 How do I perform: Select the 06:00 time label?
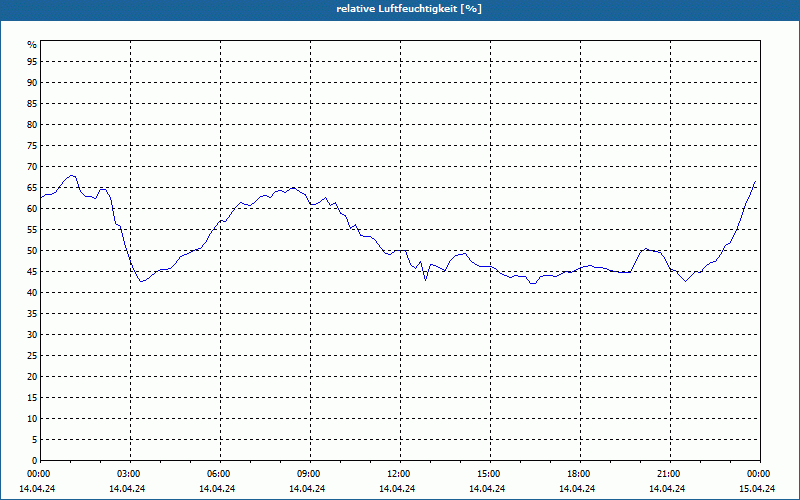tap(220, 474)
